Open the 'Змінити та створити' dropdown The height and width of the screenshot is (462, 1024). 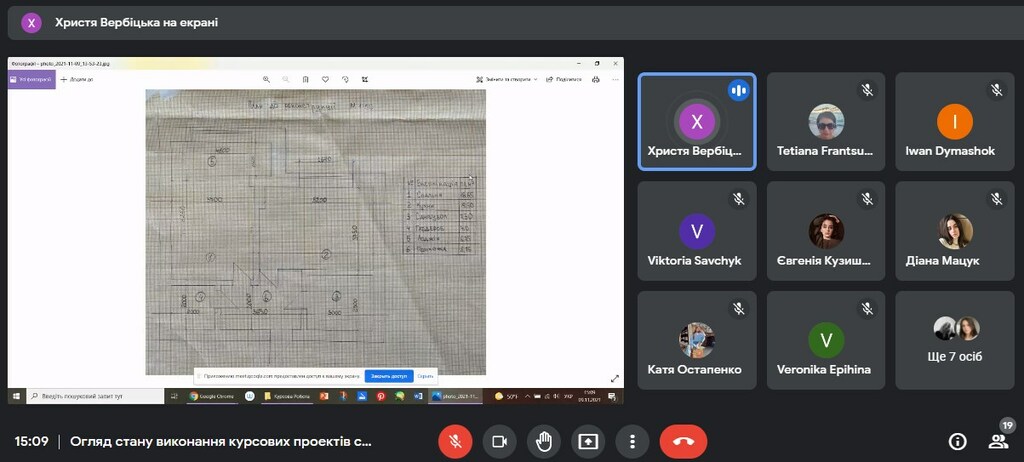click(508, 79)
